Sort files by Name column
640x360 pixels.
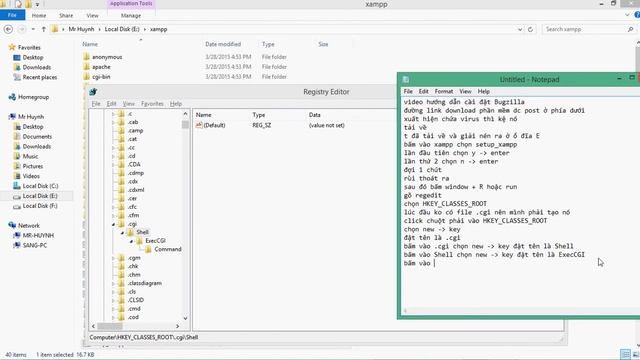pos(90,44)
